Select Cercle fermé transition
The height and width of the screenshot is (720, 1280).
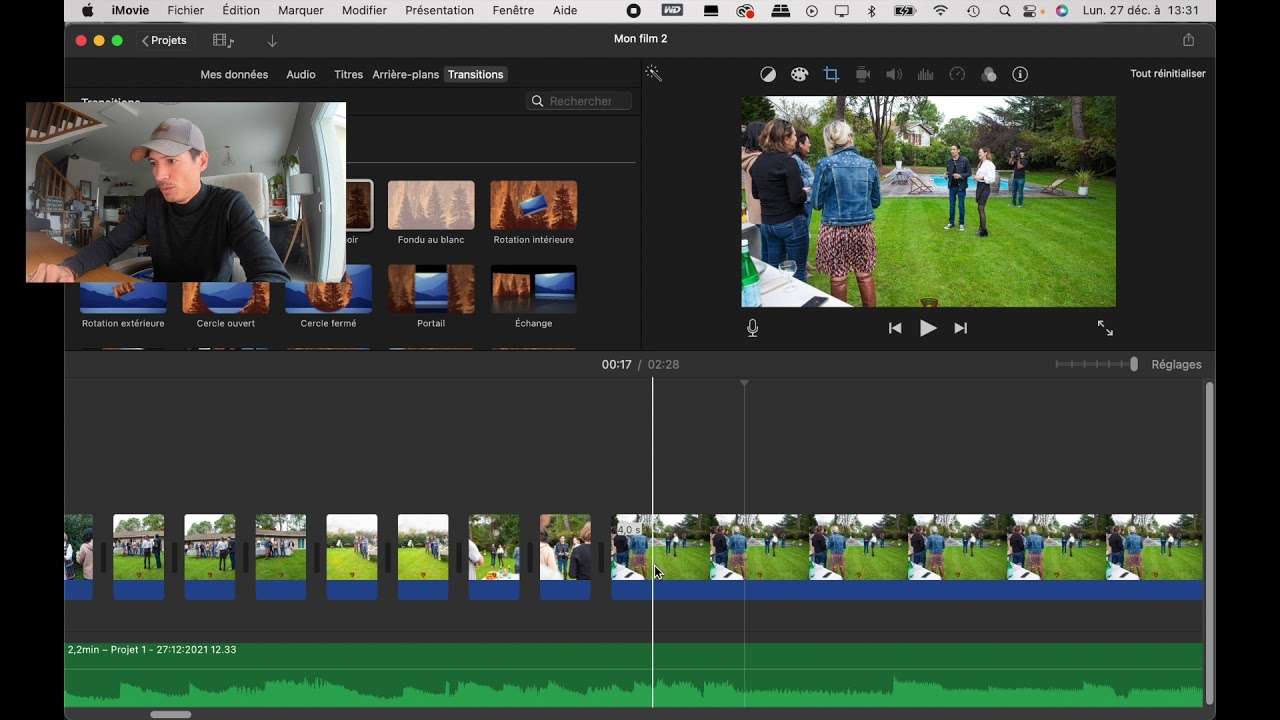328,290
